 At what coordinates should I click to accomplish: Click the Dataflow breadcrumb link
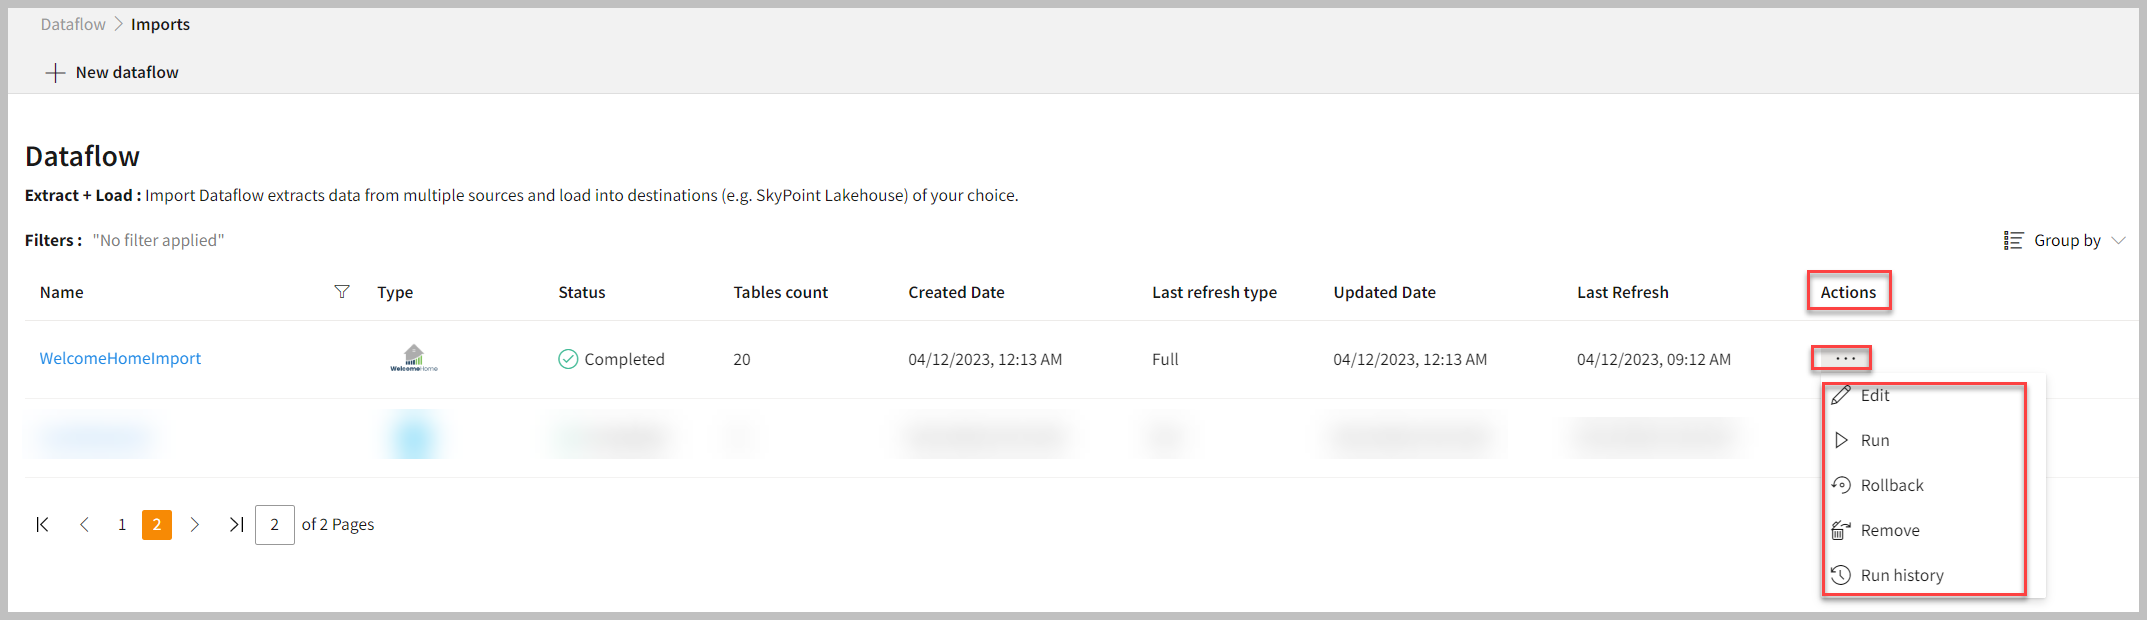pyautogui.click(x=73, y=25)
